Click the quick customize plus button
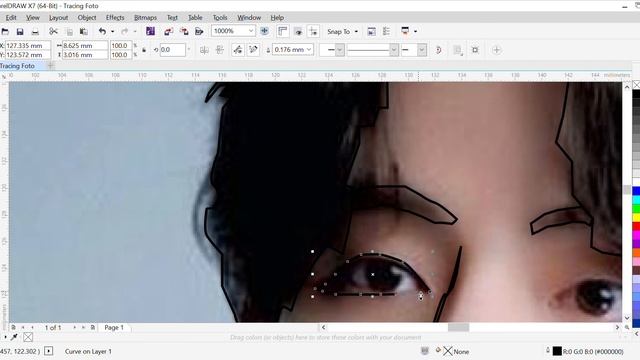Image resolution: width=640 pixels, height=360 pixels. 496,50
